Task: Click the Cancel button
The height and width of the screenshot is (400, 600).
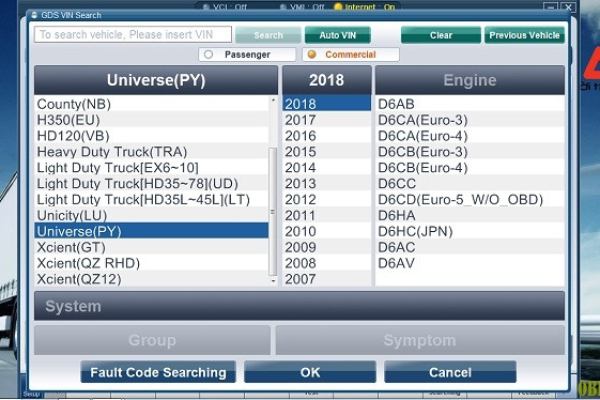Action: pyautogui.click(x=450, y=372)
